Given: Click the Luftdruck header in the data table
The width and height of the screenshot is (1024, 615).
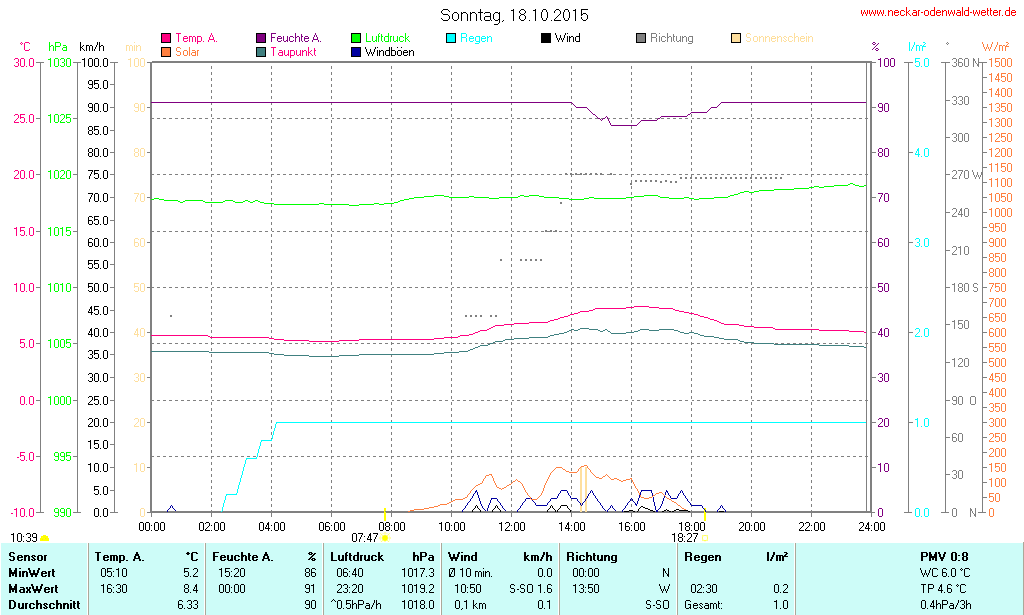Looking at the screenshot, I should 356,556.
